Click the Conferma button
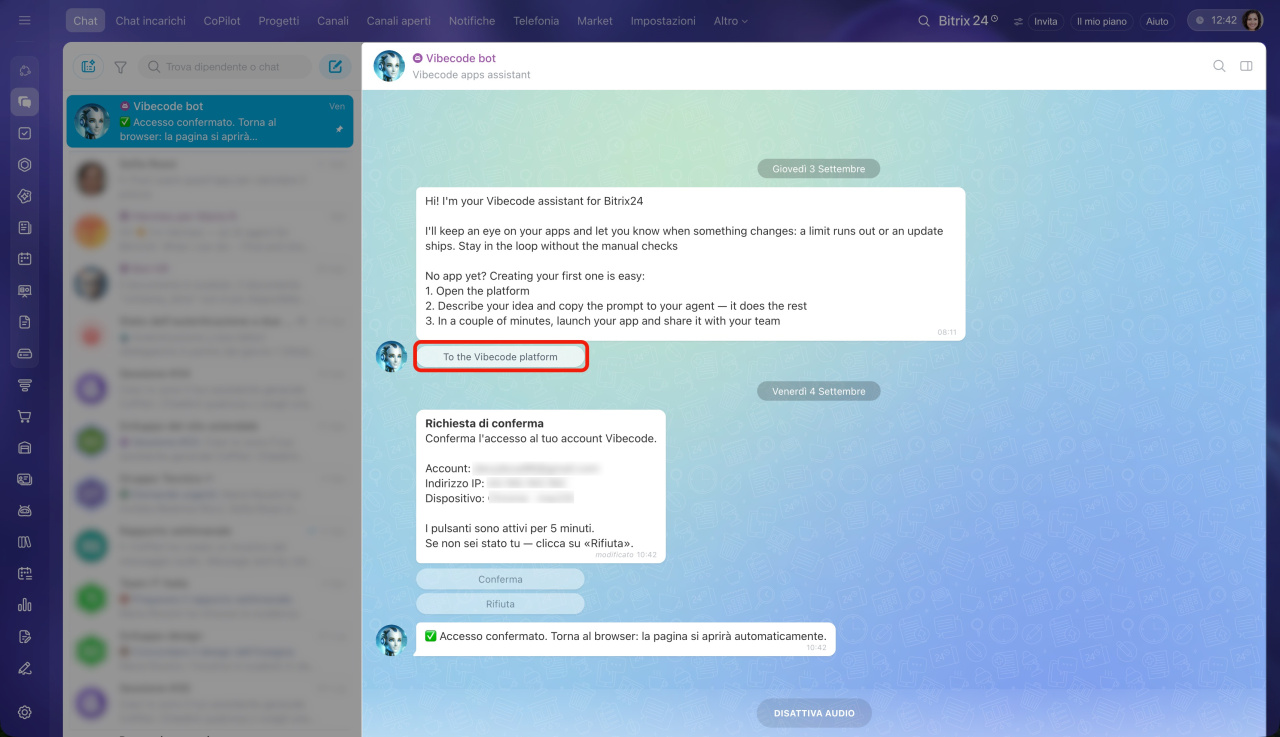This screenshot has height=737, width=1280. click(x=500, y=579)
